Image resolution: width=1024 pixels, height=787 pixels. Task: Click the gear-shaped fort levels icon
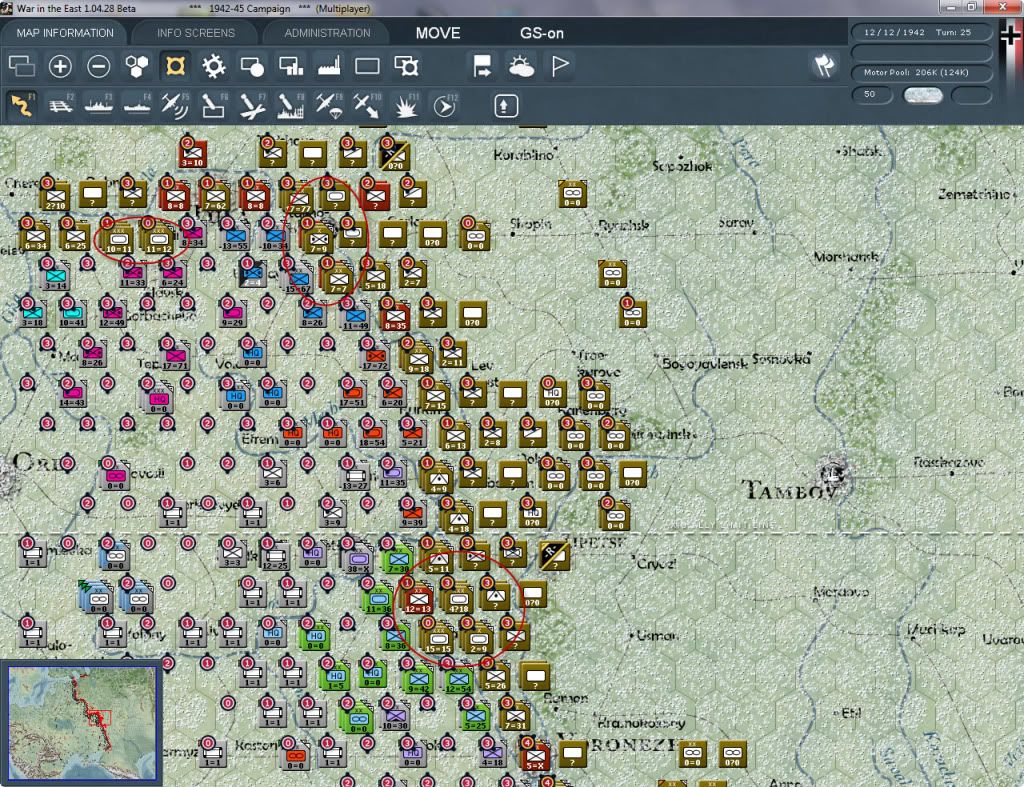[x=214, y=67]
